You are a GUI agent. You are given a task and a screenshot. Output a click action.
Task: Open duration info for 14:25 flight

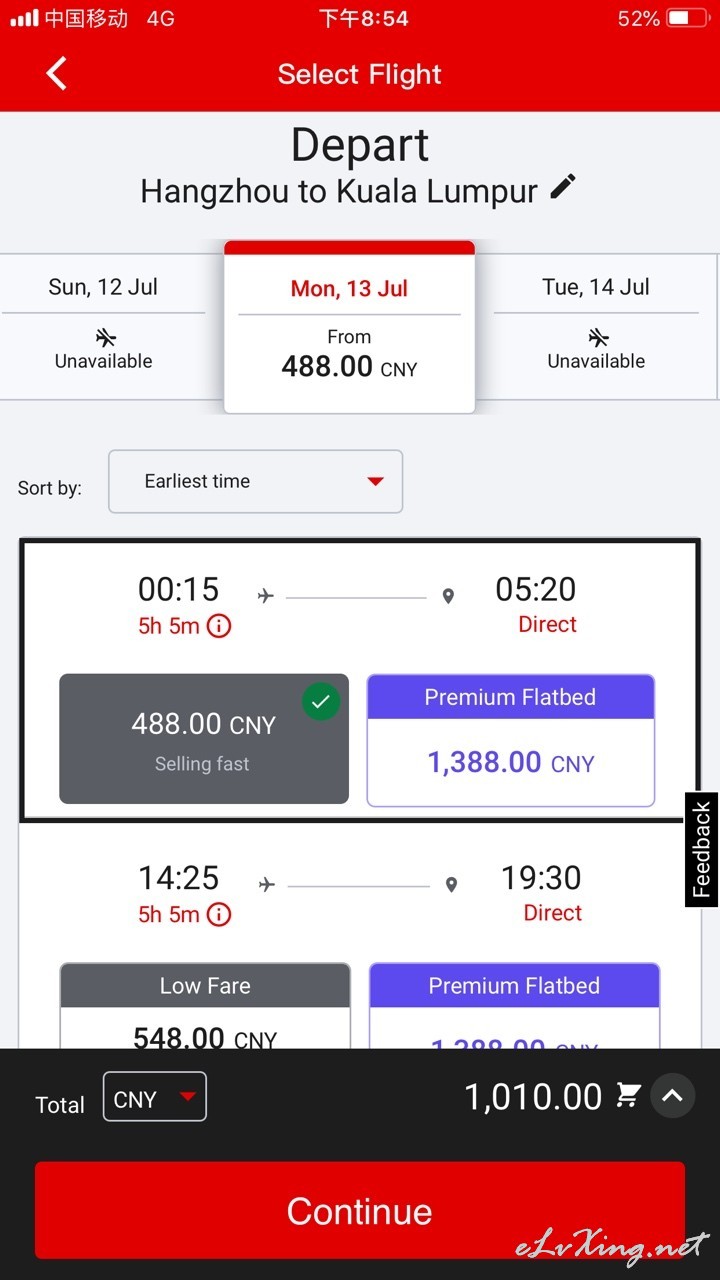click(219, 914)
